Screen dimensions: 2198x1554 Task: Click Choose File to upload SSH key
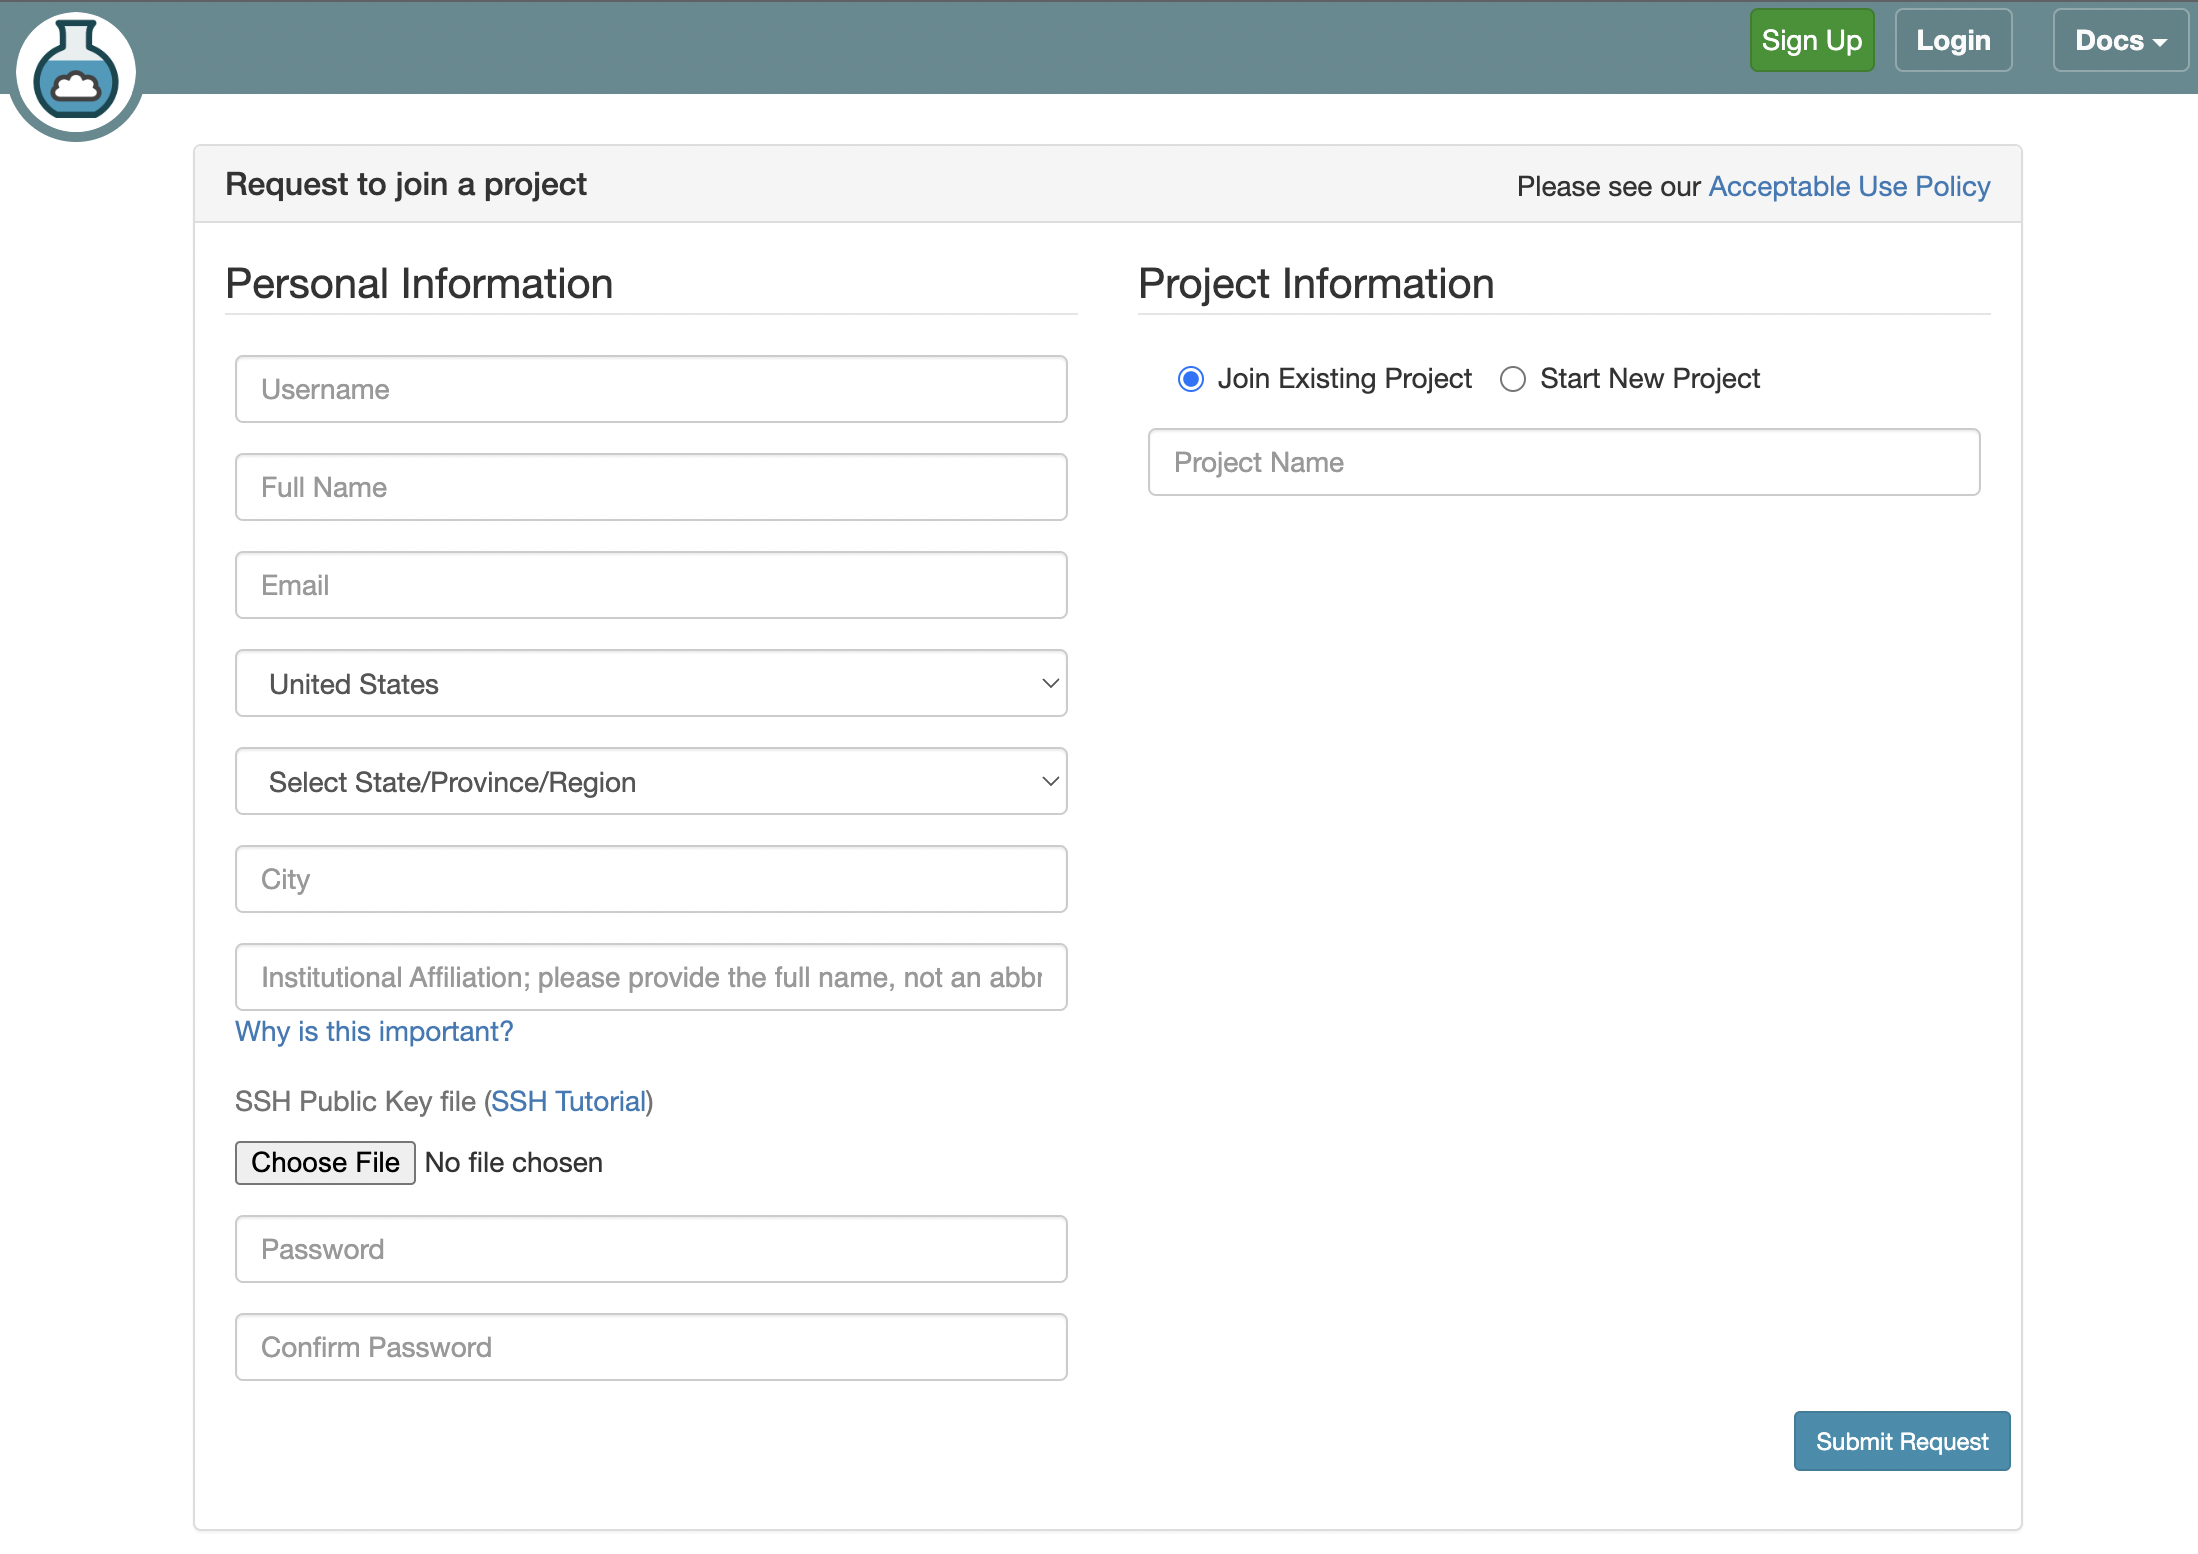[324, 1162]
